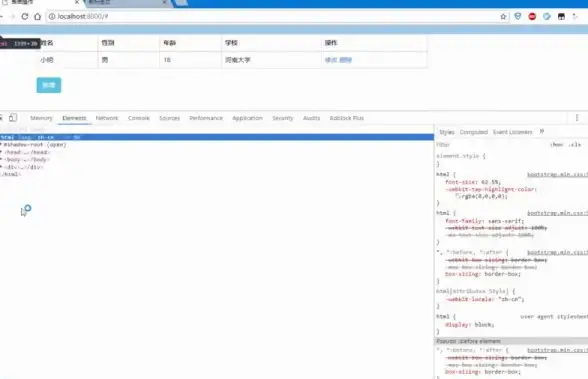The width and height of the screenshot is (588, 379).
Task: Click the display: block declaration
Action: [470, 325]
